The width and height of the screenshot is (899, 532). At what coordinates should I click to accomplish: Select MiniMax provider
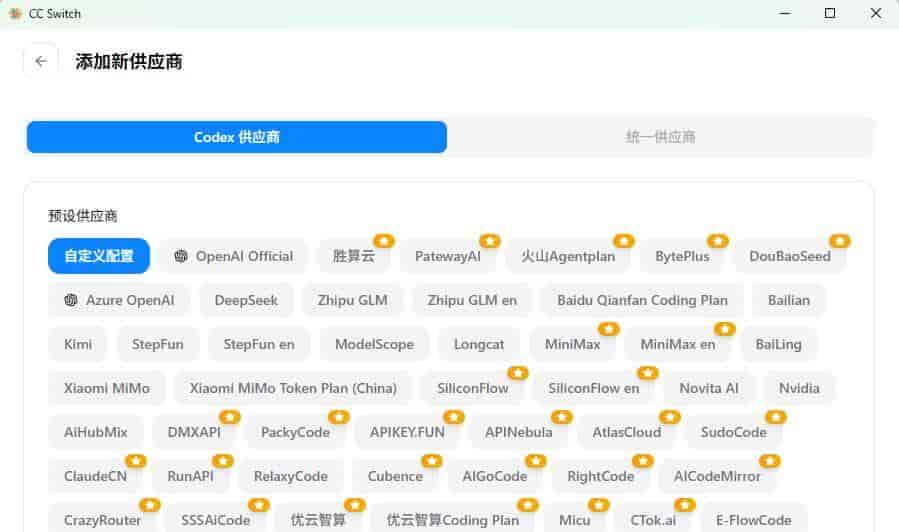coord(572,344)
